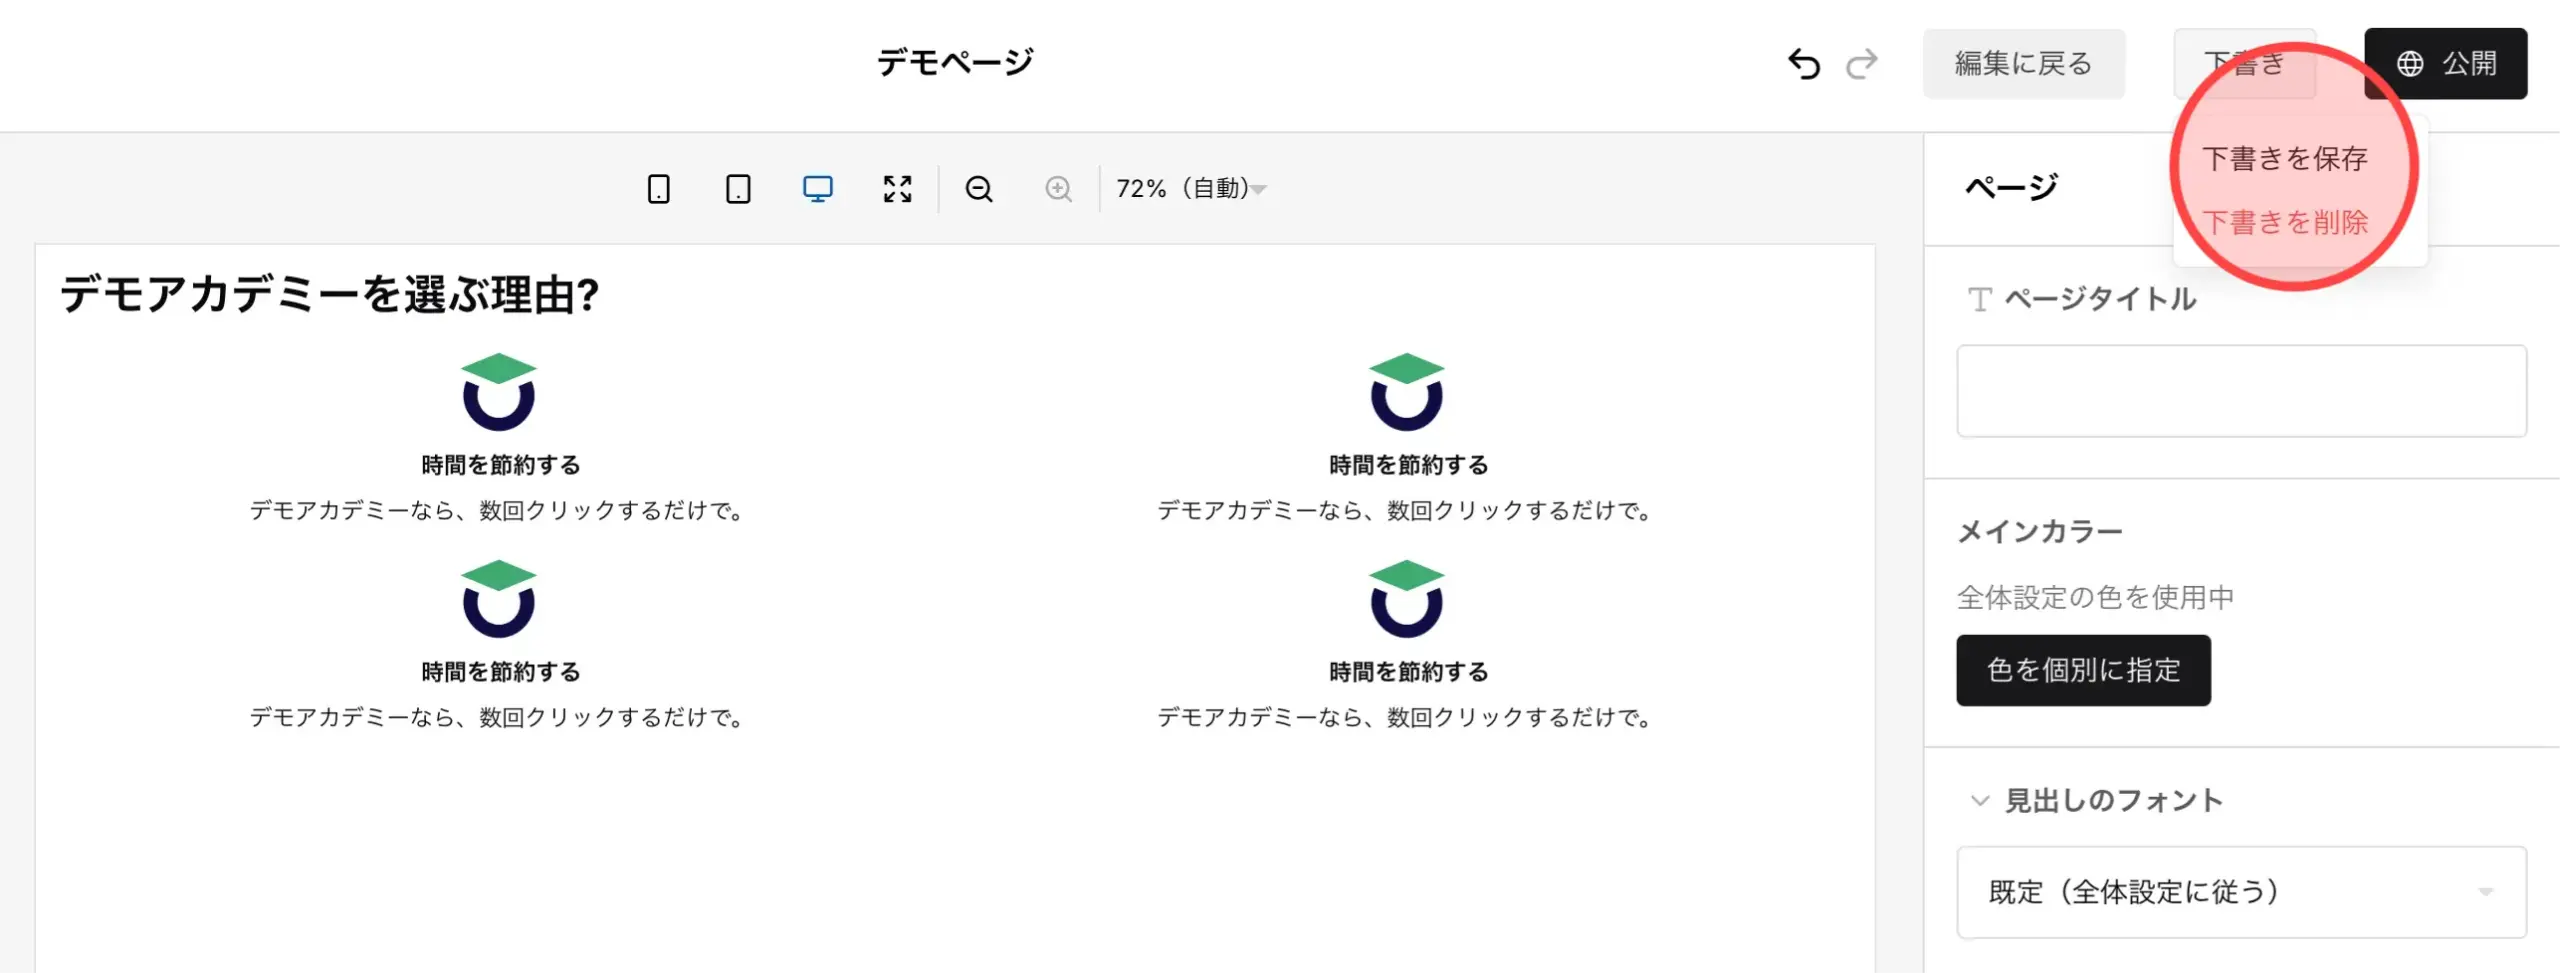
Task: Switch to tablet preview
Action: pos(738,189)
